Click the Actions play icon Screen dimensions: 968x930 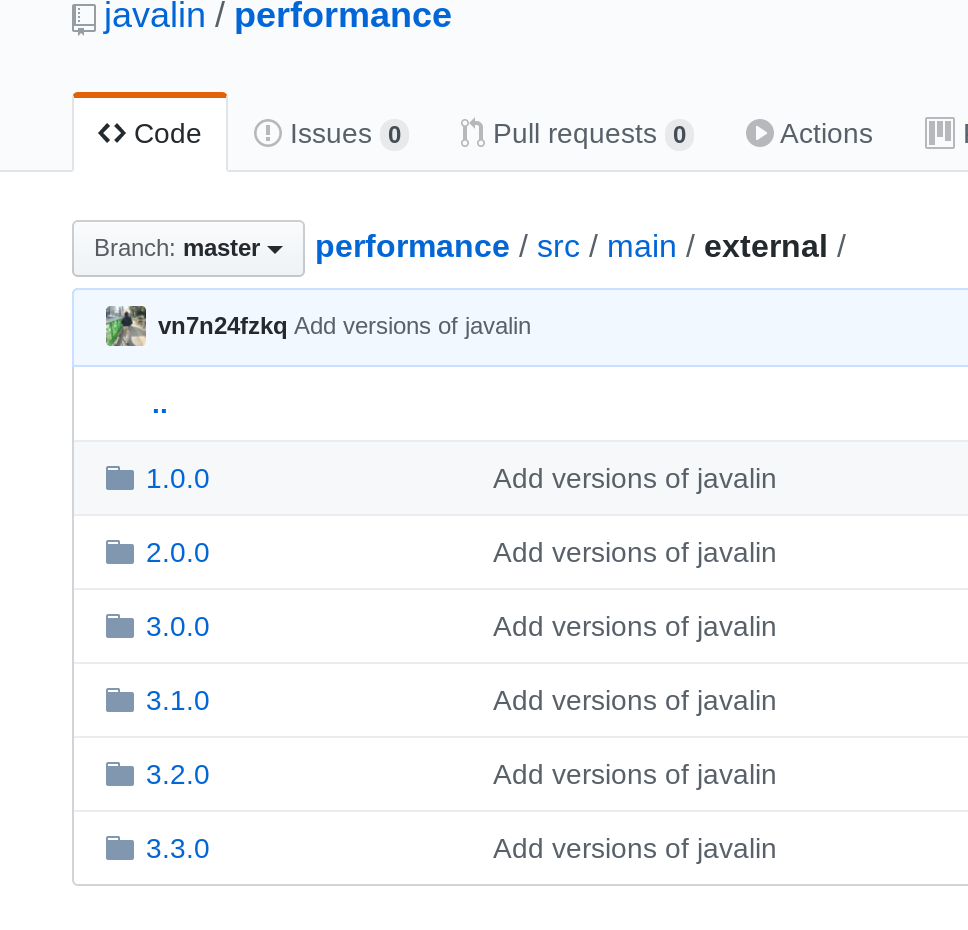point(759,133)
